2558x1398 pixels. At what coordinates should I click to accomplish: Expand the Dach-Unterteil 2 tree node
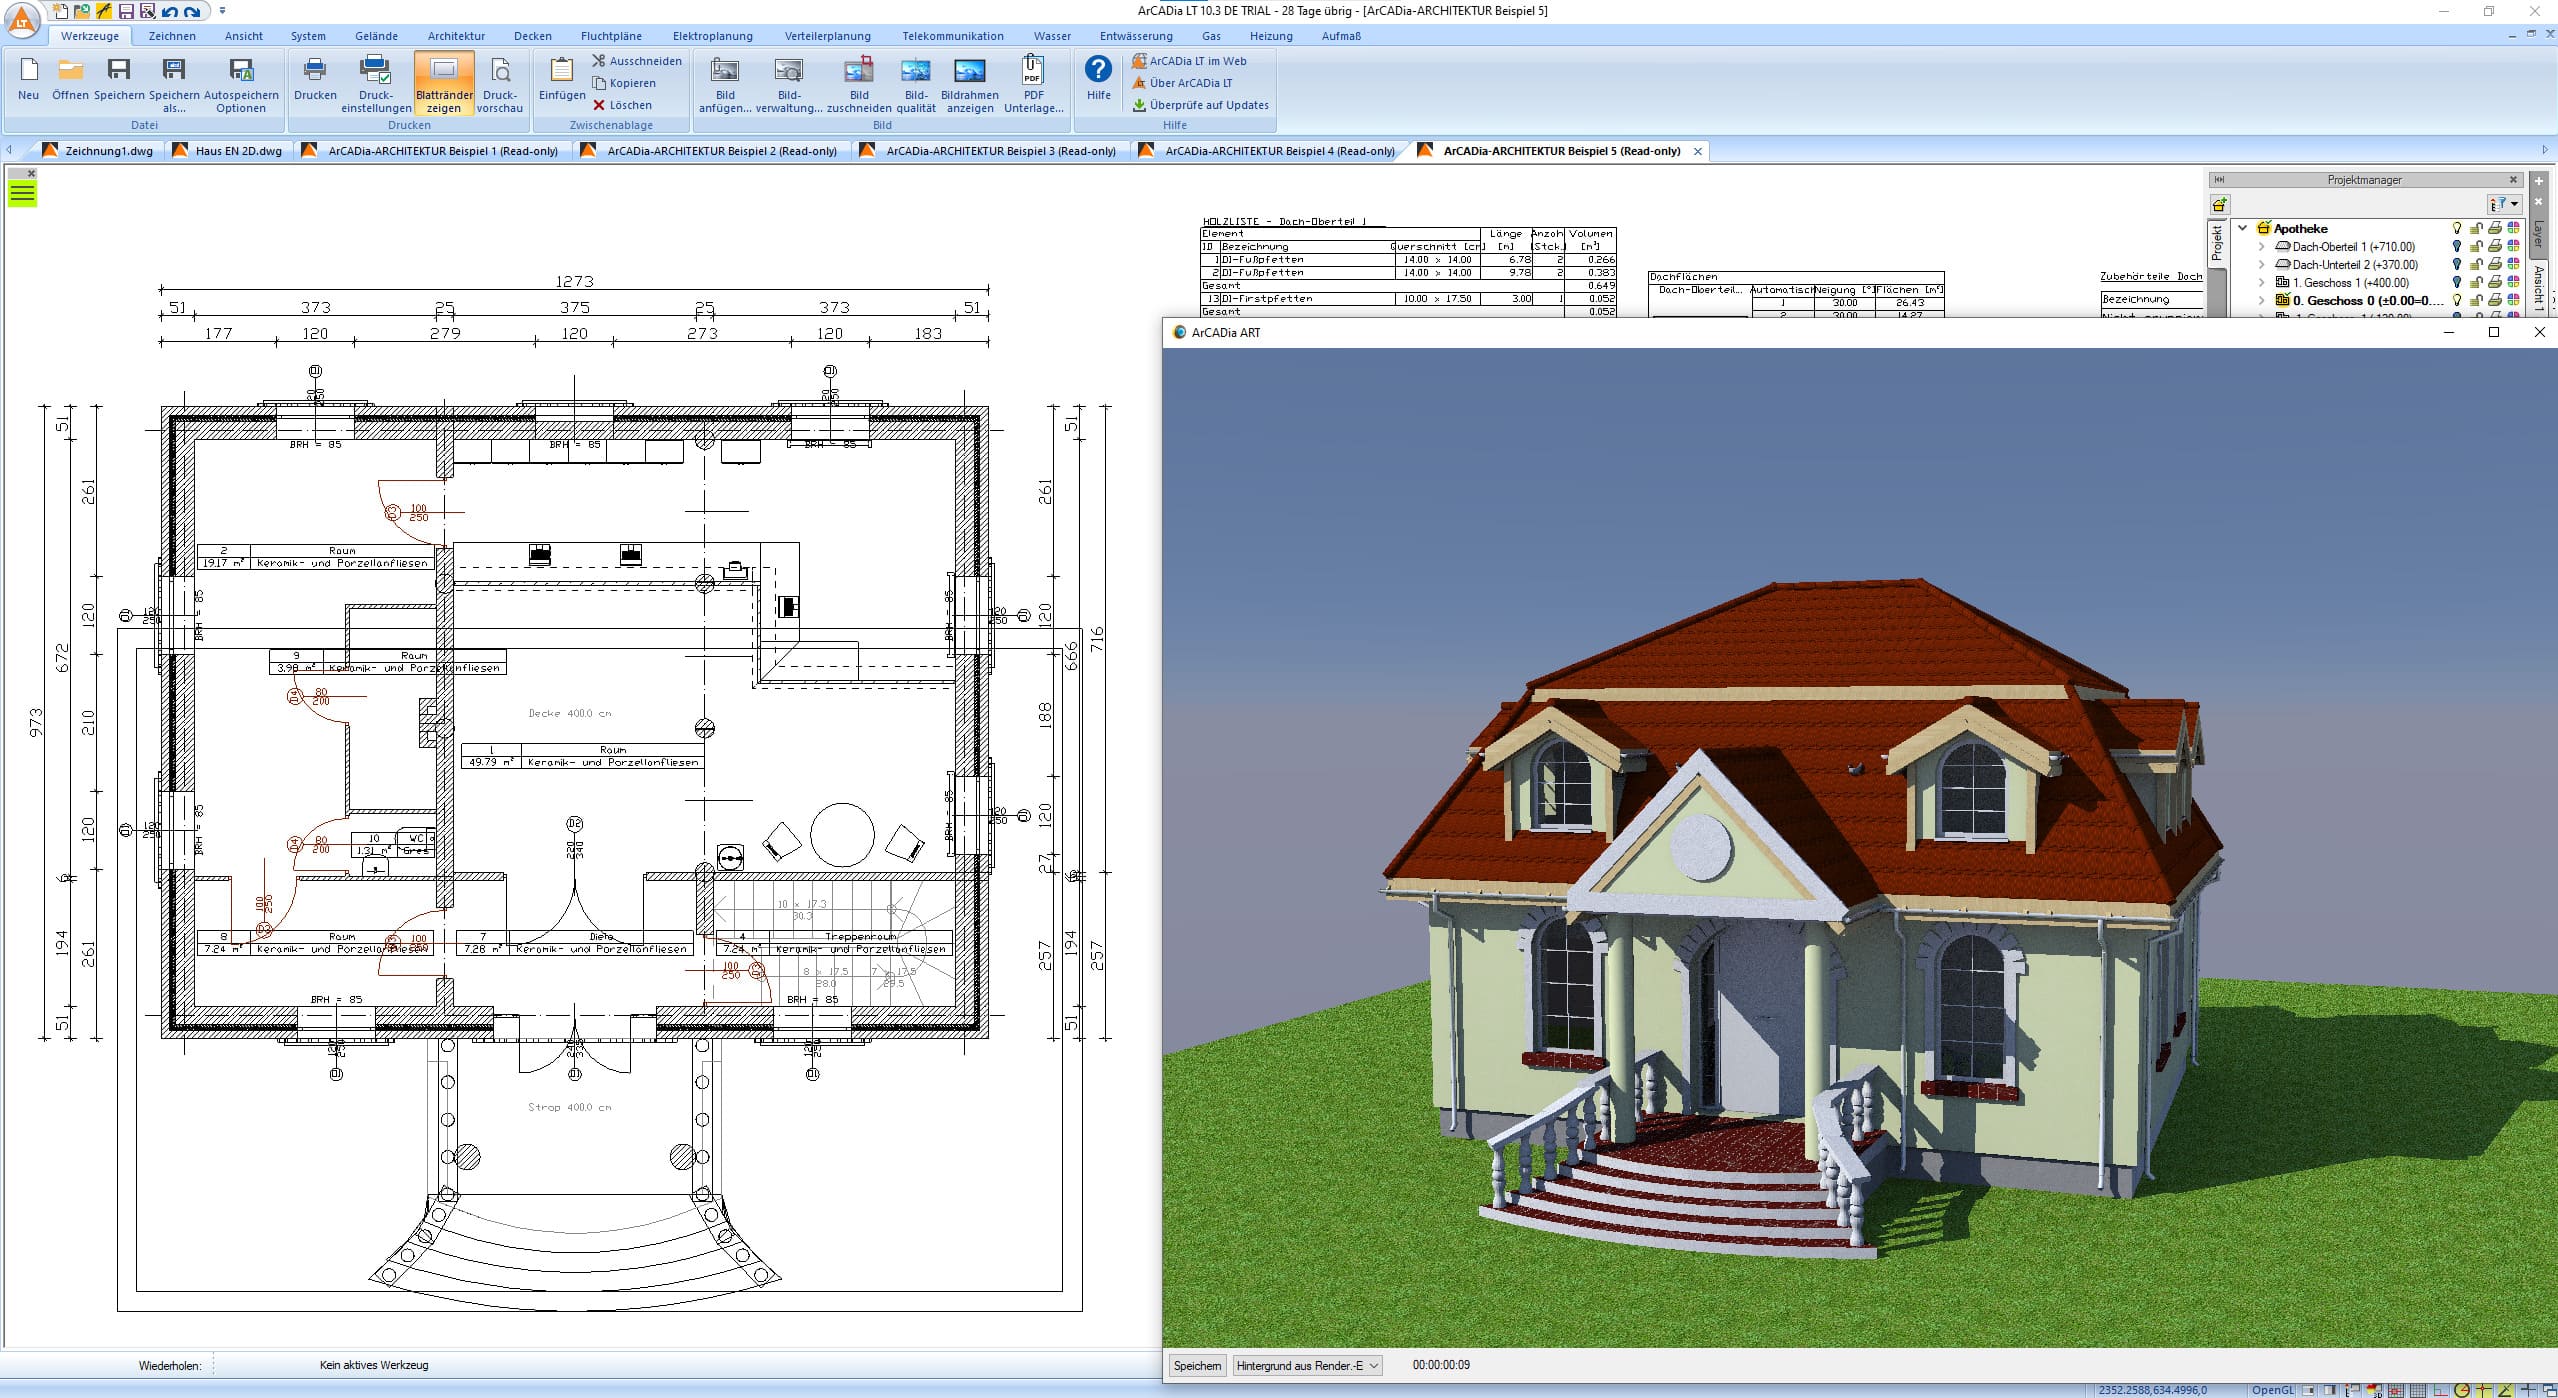(x=2262, y=265)
